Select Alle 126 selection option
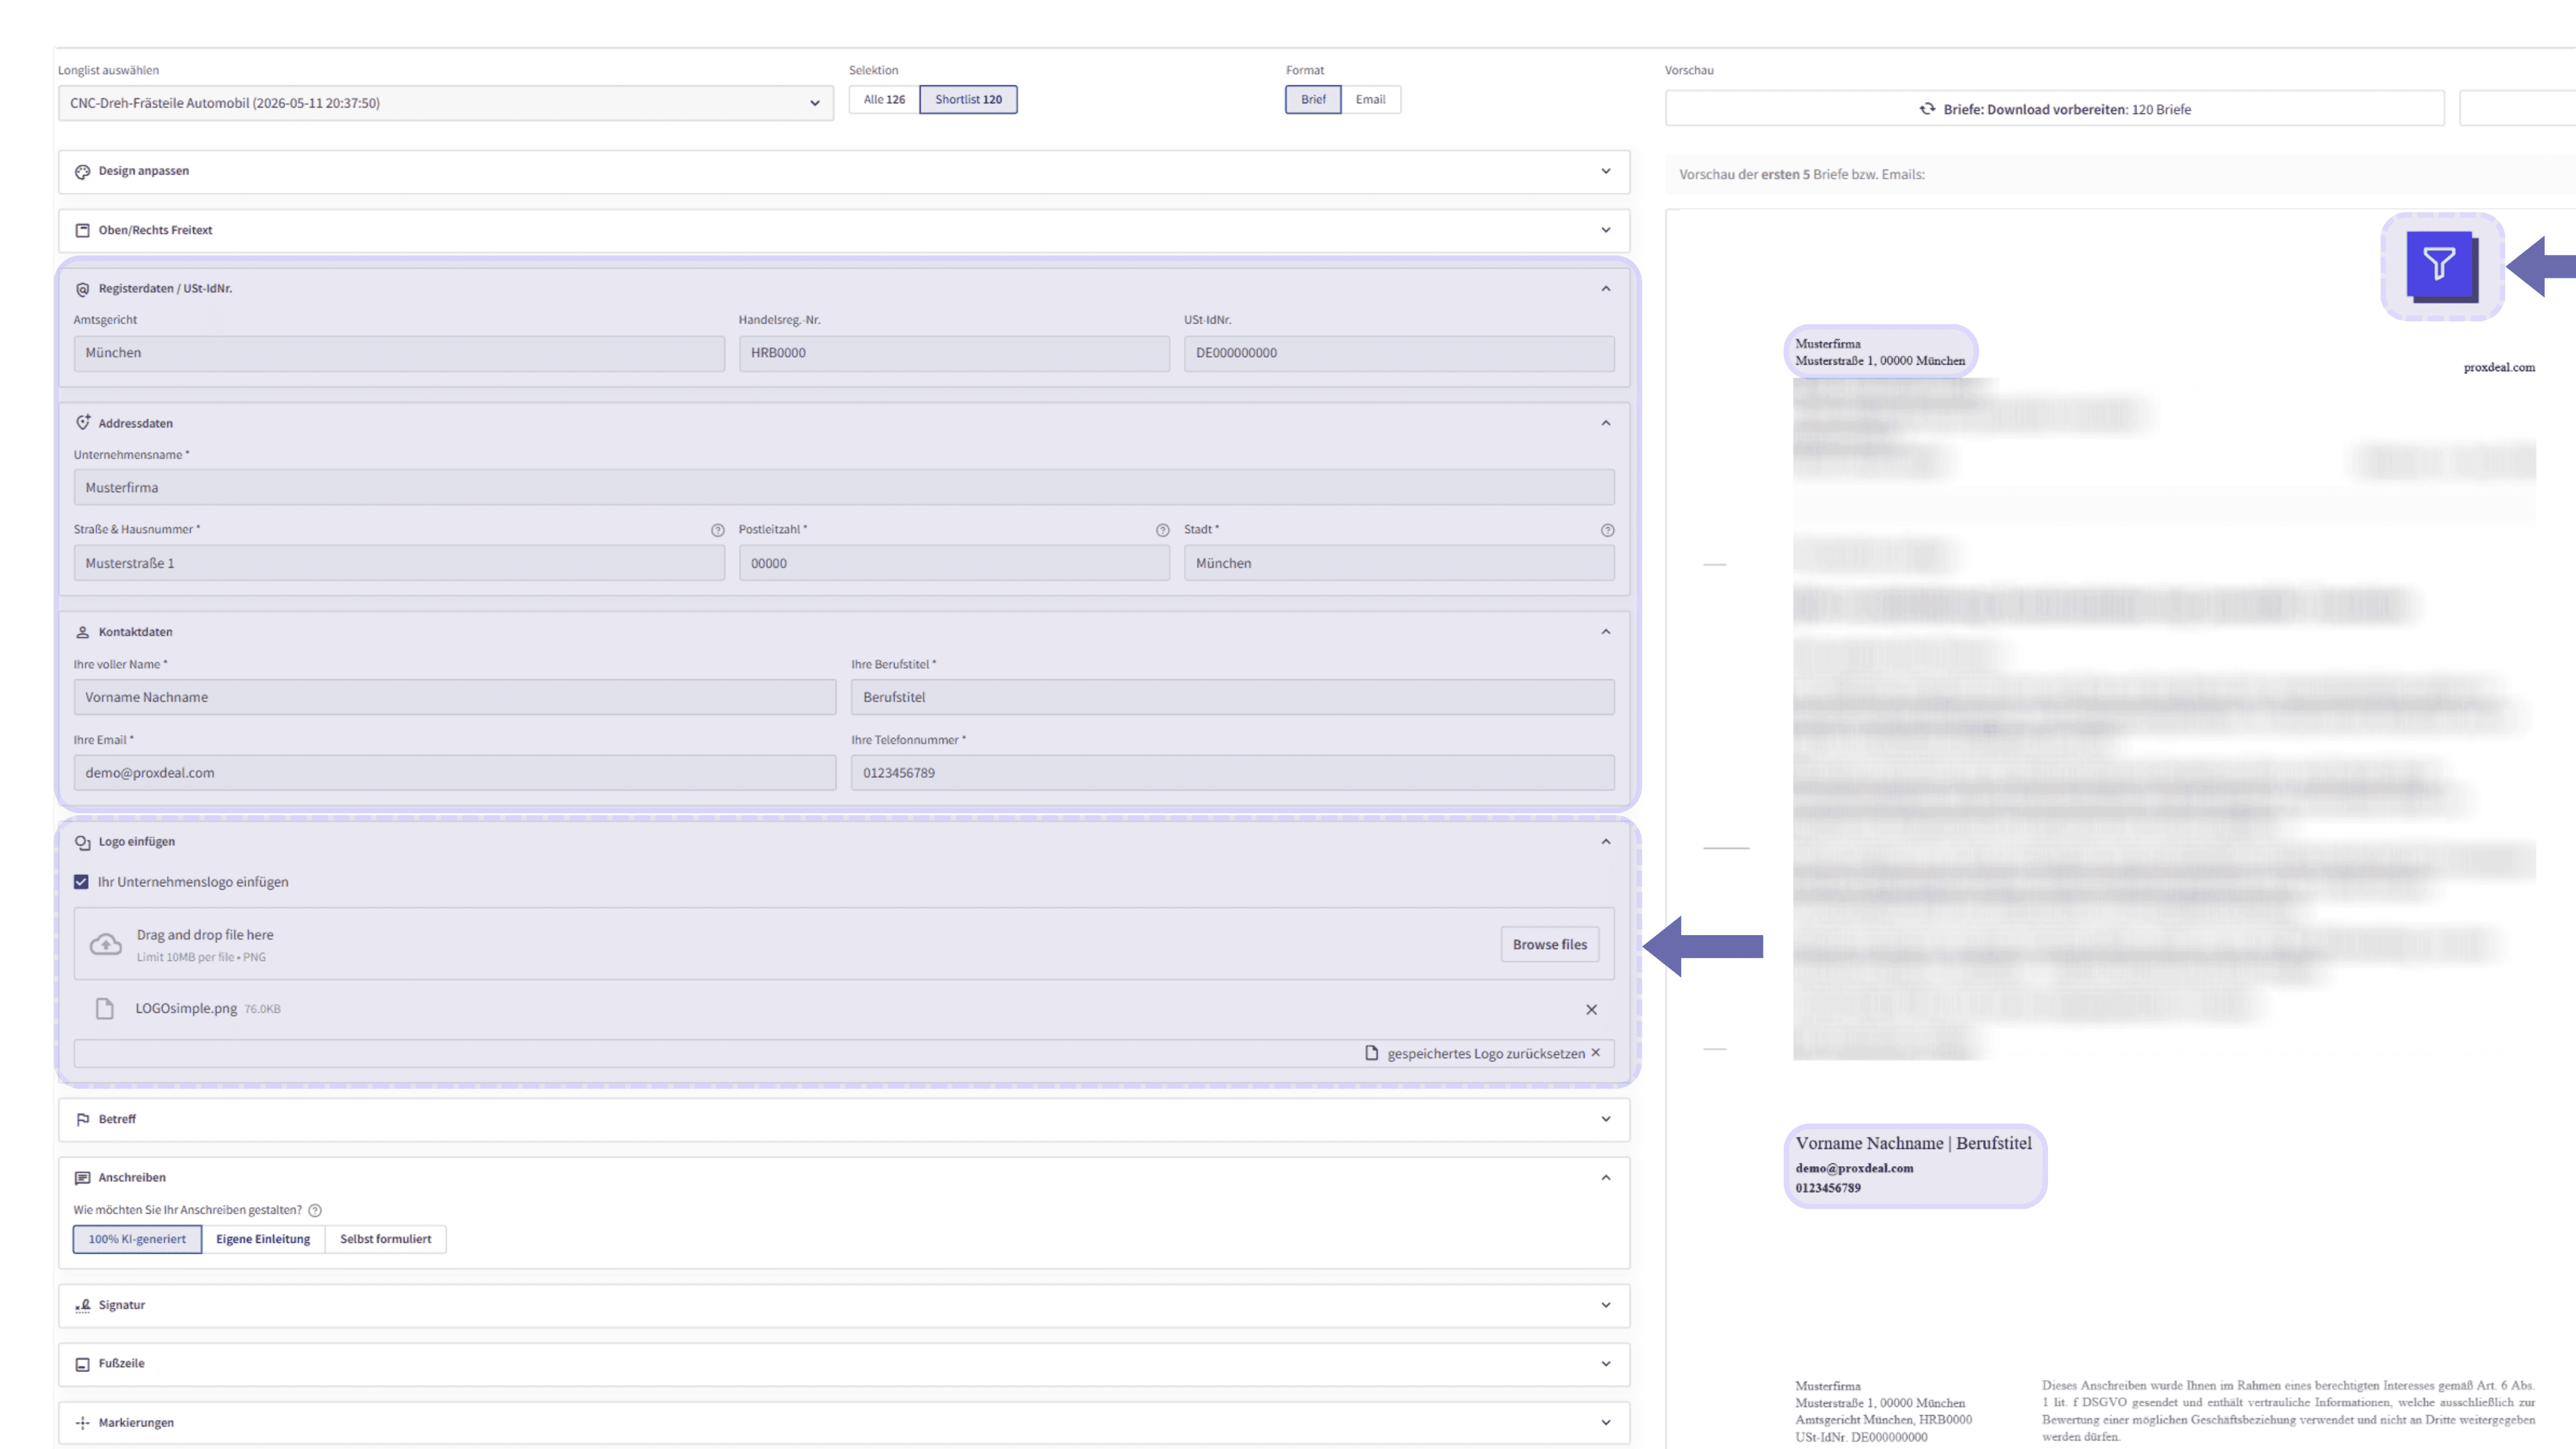2576x1449 pixels. 884,100
